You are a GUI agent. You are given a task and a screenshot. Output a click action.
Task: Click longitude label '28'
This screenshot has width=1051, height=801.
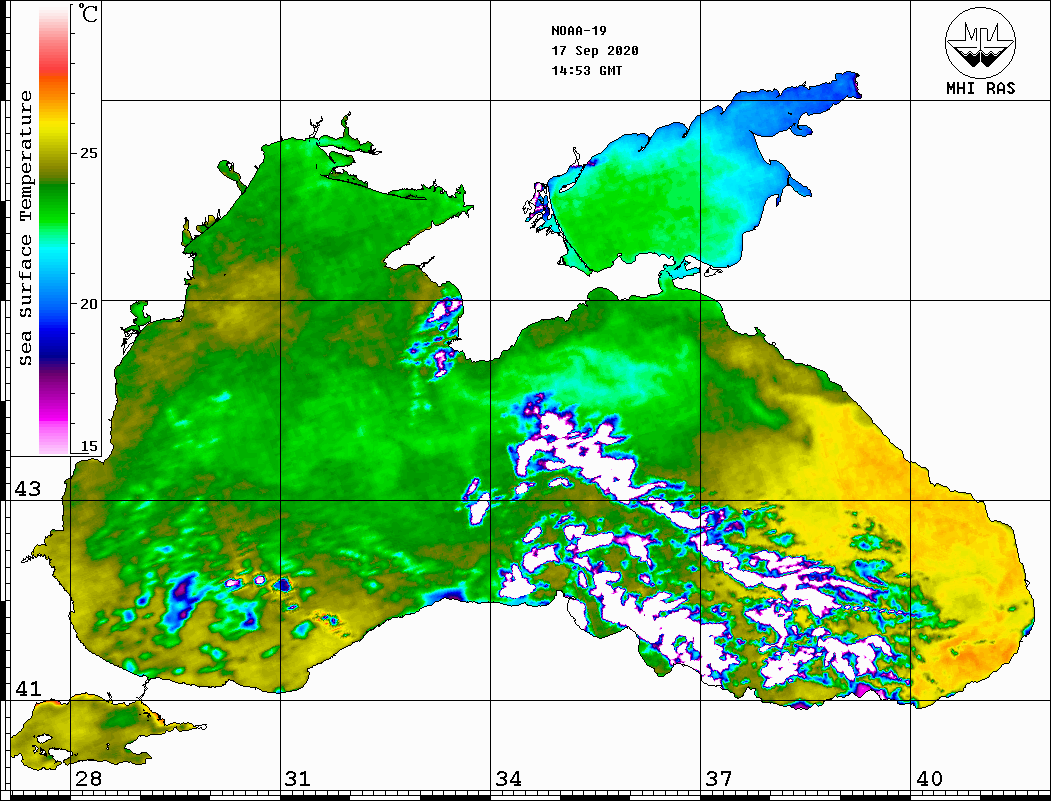(88, 779)
